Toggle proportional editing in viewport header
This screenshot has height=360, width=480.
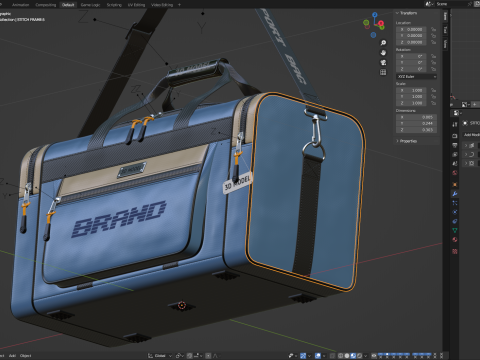[x=208, y=356]
